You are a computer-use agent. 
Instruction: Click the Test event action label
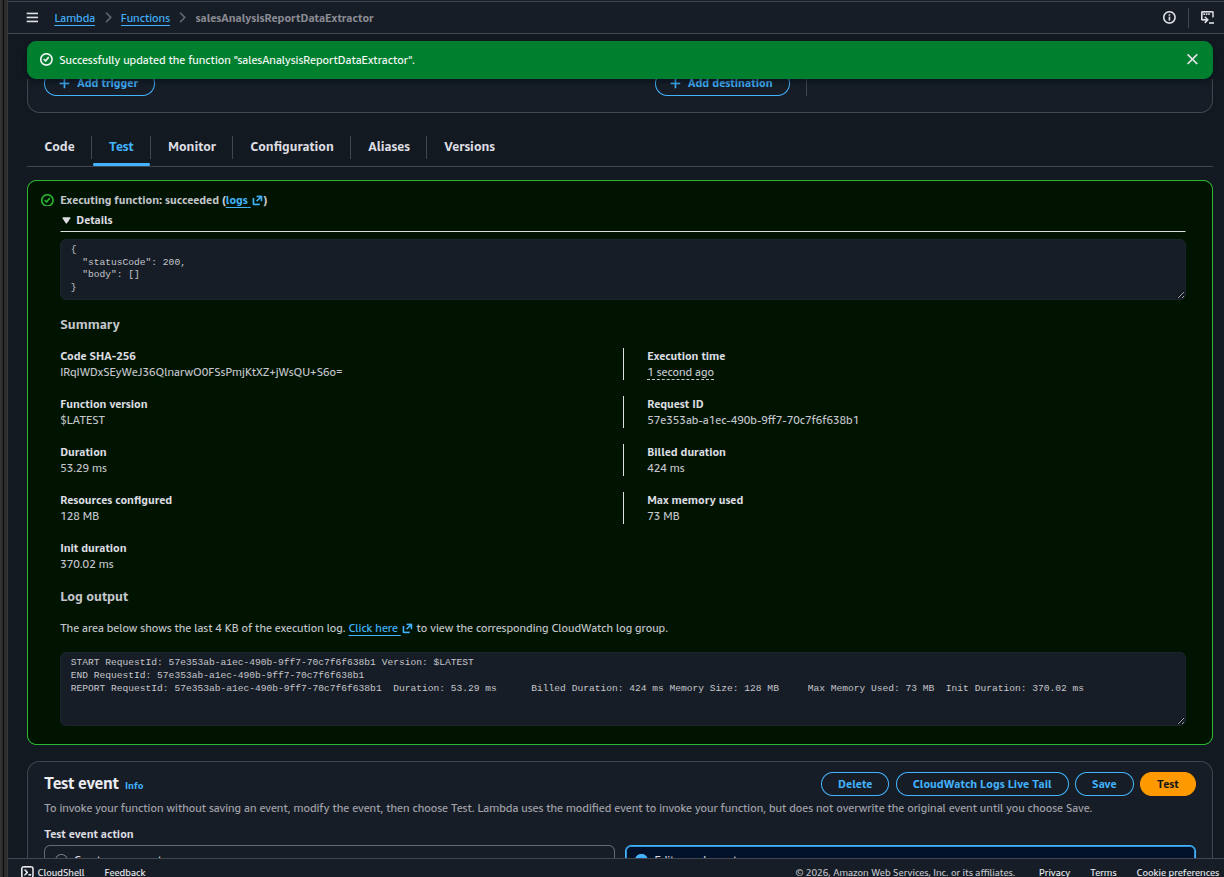pos(89,834)
